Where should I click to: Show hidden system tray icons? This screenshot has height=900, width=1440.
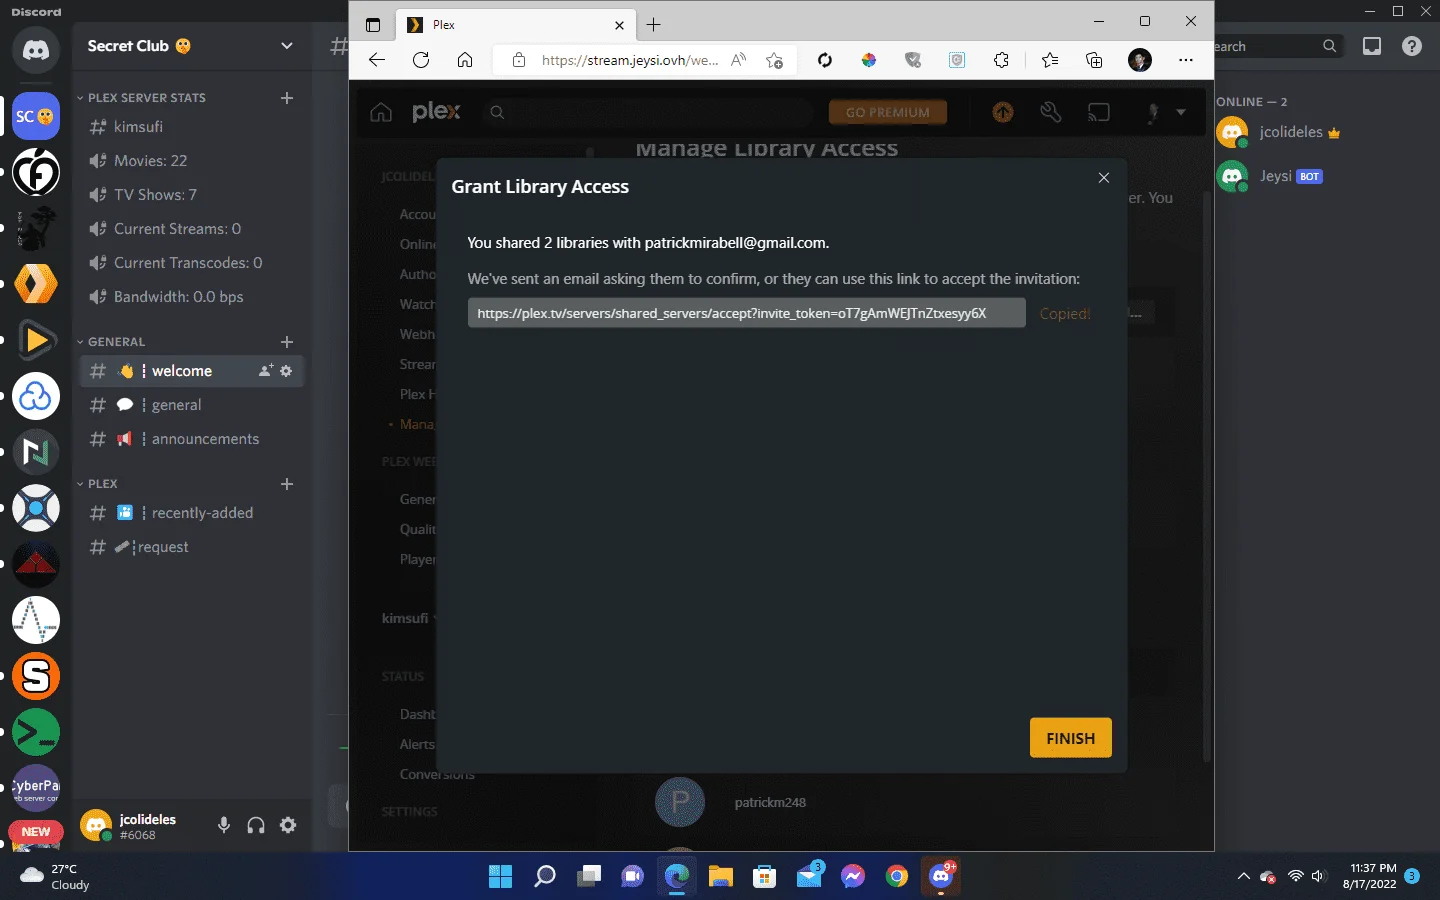tap(1243, 877)
